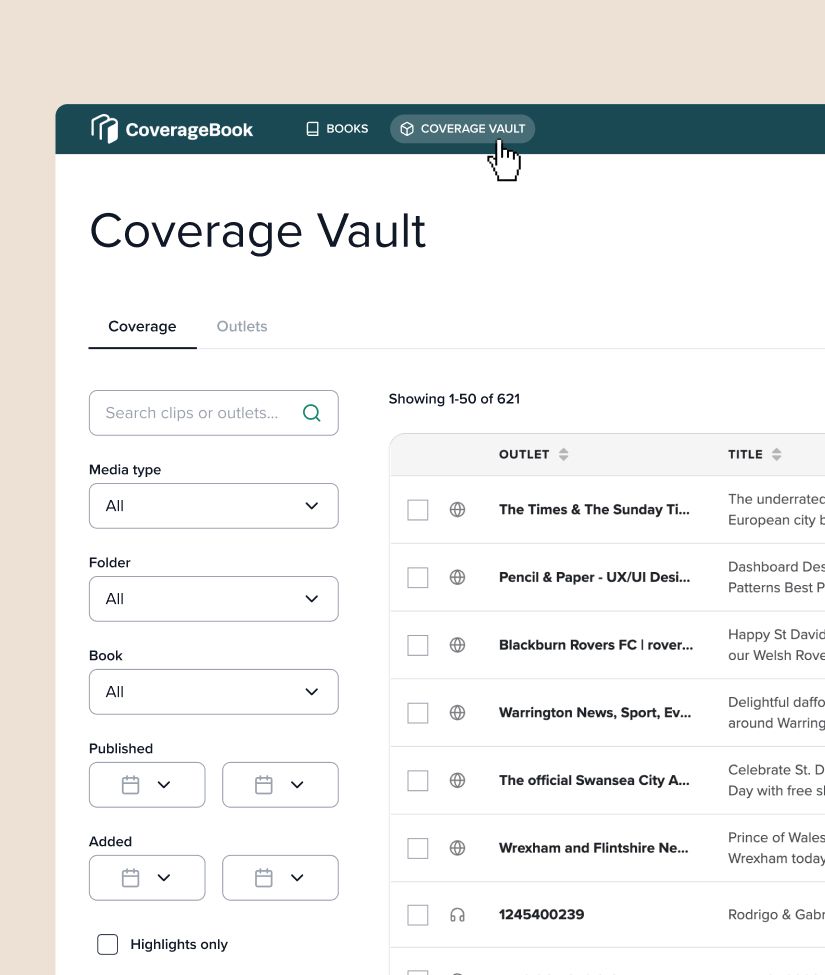Image resolution: width=825 pixels, height=975 pixels.
Task: Click calendar icon in Added end field
Action: pos(264,878)
